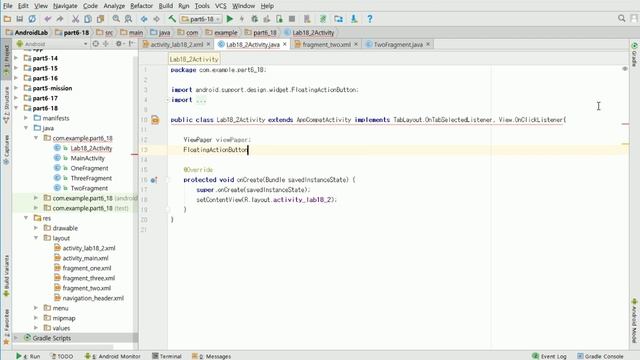The width and height of the screenshot is (640, 360).
Task: Click the override gutter icon beside onCreate
Action: 153,180
